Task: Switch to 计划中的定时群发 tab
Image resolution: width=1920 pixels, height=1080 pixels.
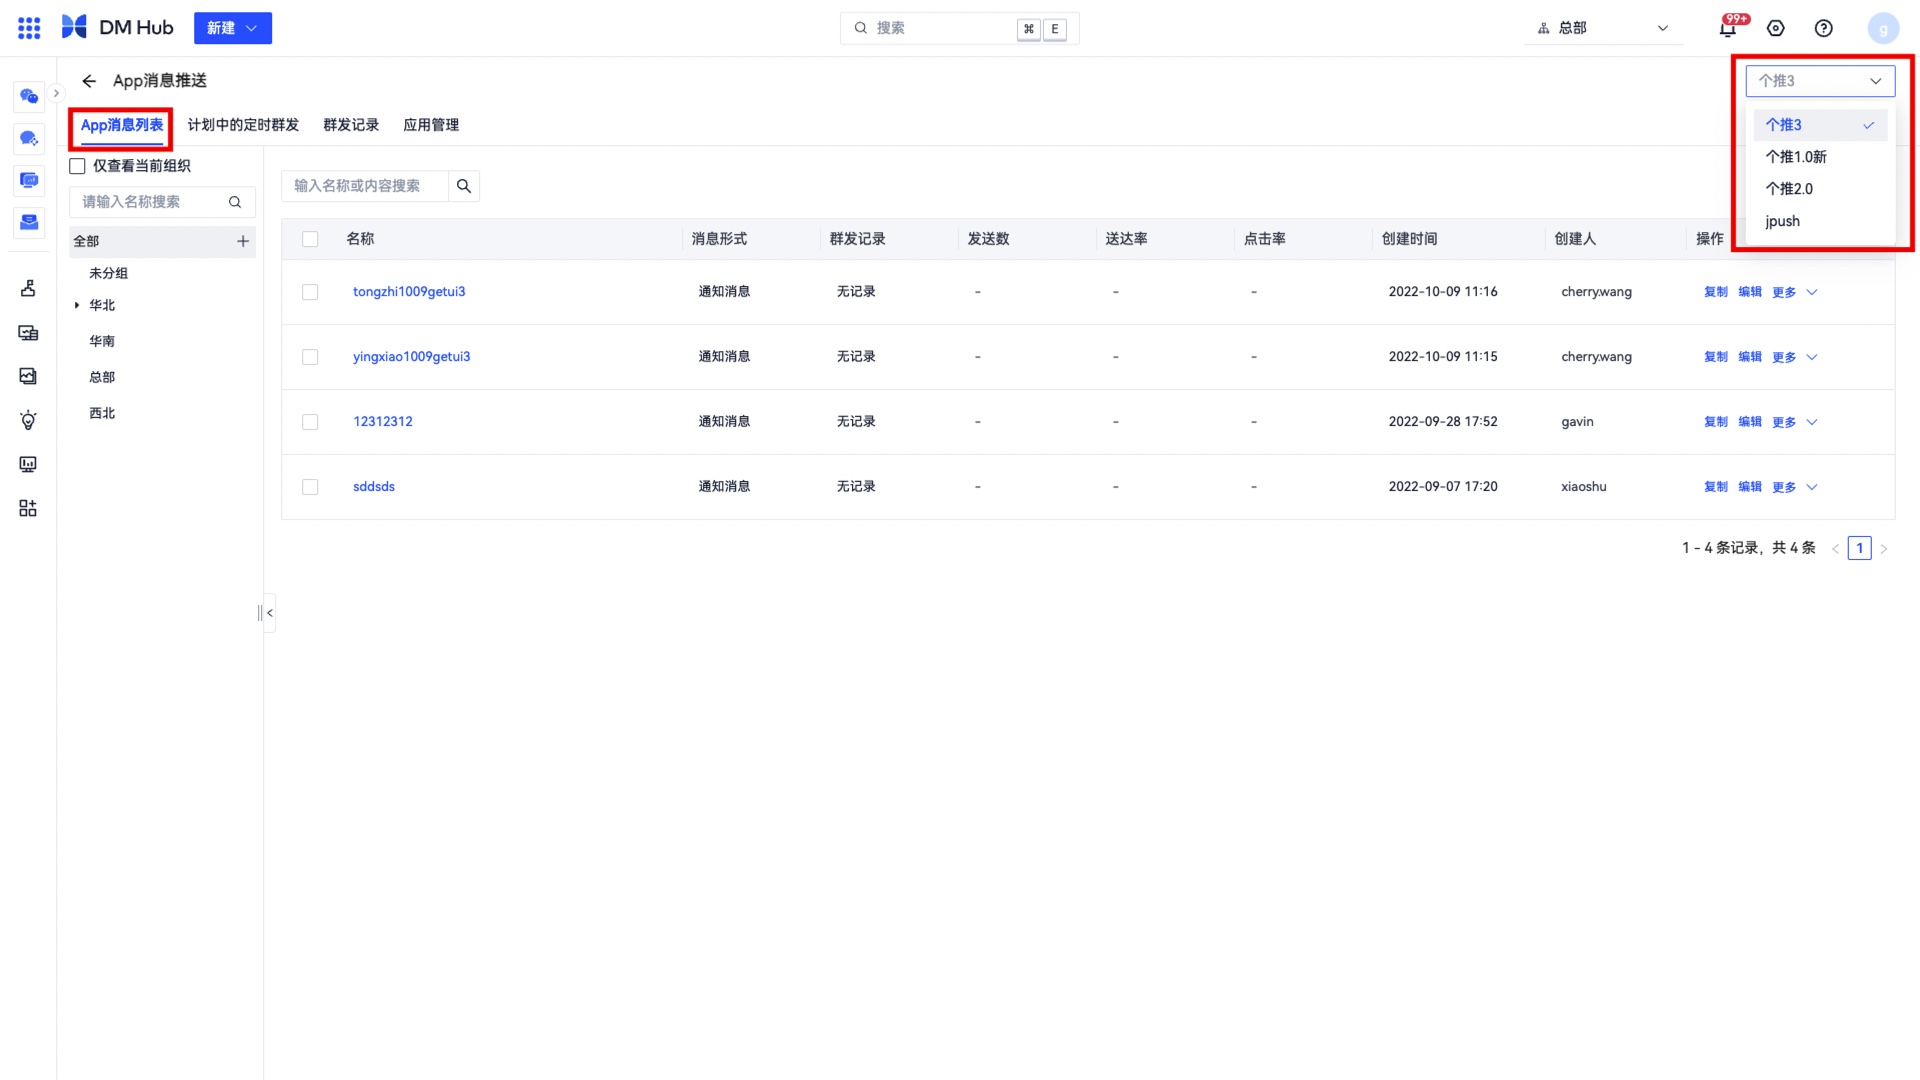Action: (x=243, y=125)
